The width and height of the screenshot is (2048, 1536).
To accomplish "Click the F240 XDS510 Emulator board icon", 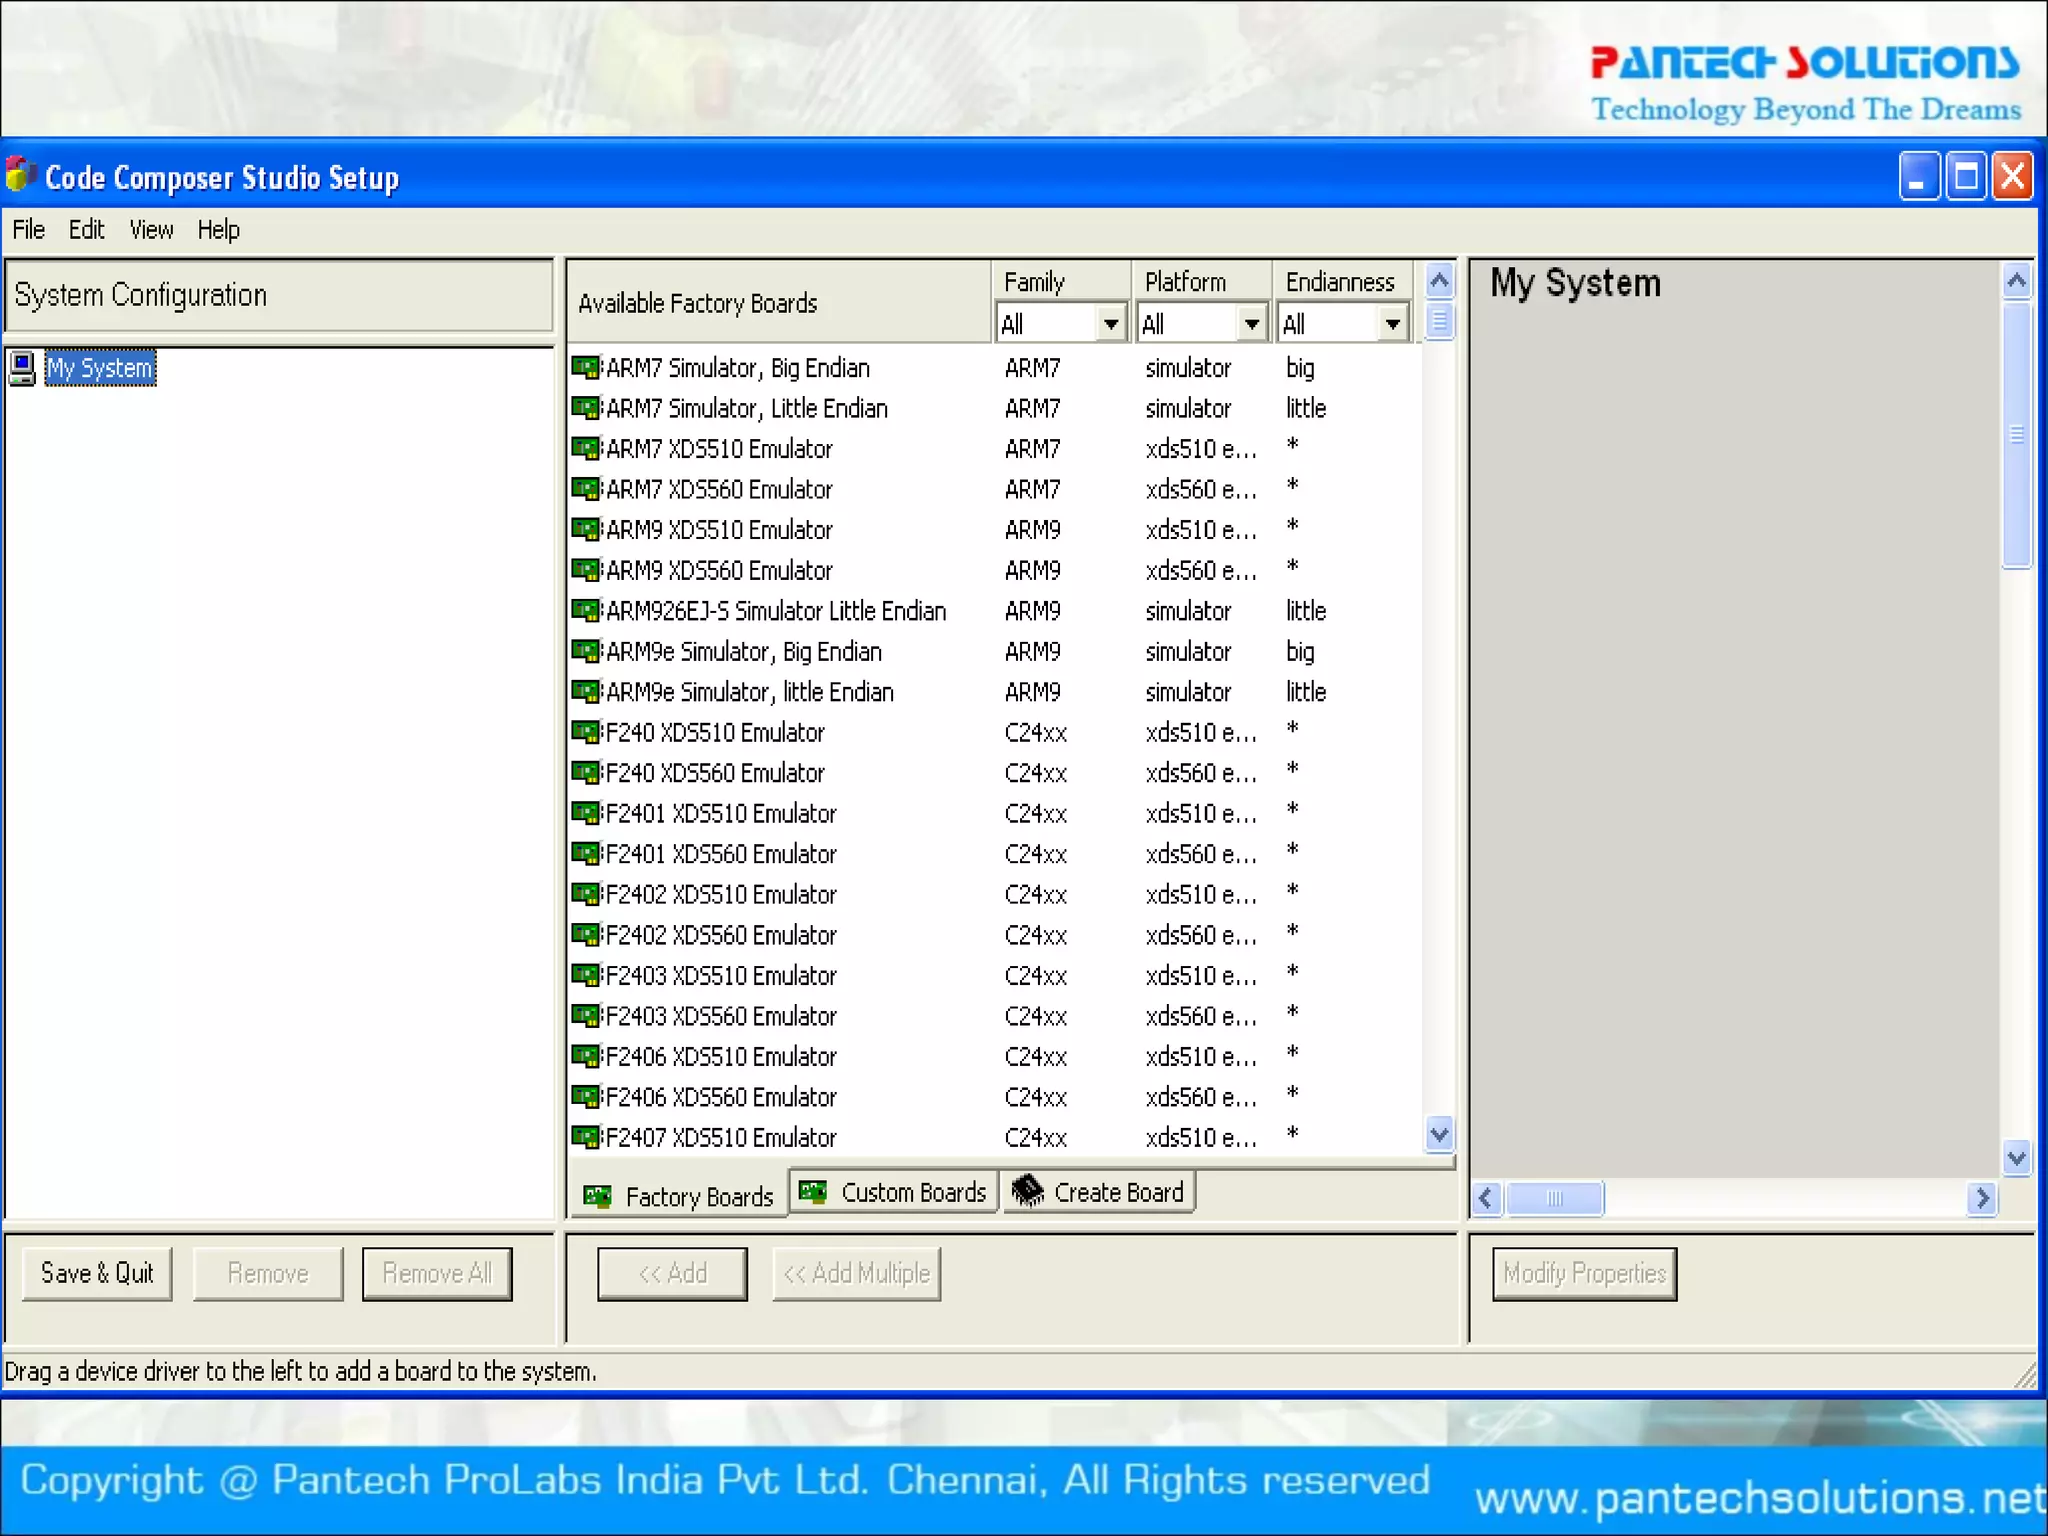I will pos(586,732).
